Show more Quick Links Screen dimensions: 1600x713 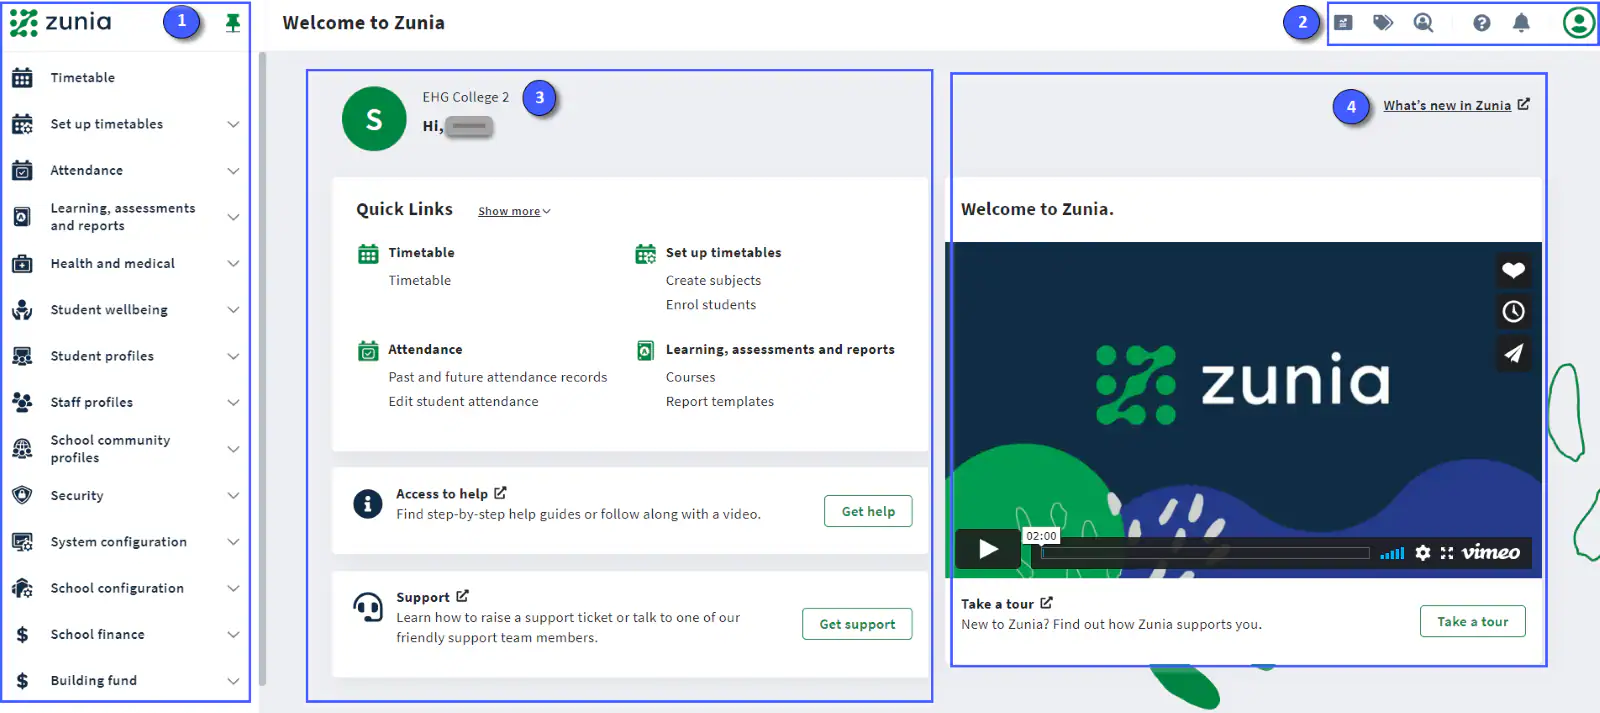click(514, 211)
